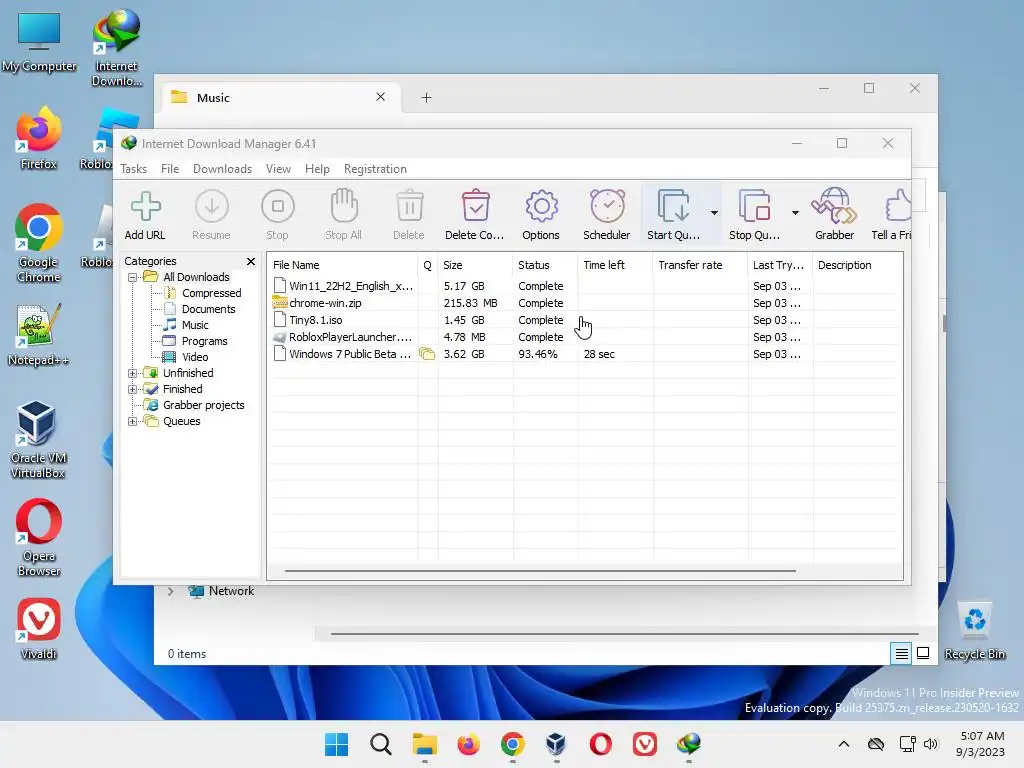Open Opera from taskbar
Image resolution: width=1024 pixels, height=768 pixels.
pyautogui.click(x=600, y=744)
